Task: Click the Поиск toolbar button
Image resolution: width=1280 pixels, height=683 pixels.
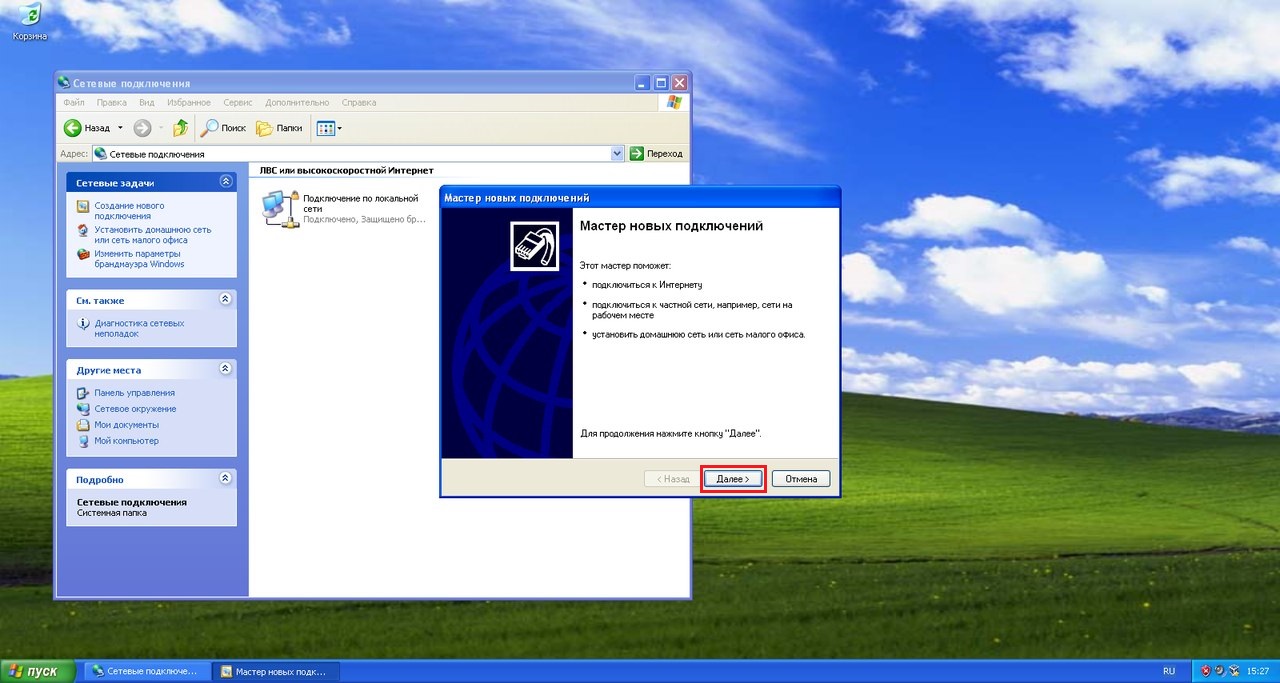Action: (223, 128)
